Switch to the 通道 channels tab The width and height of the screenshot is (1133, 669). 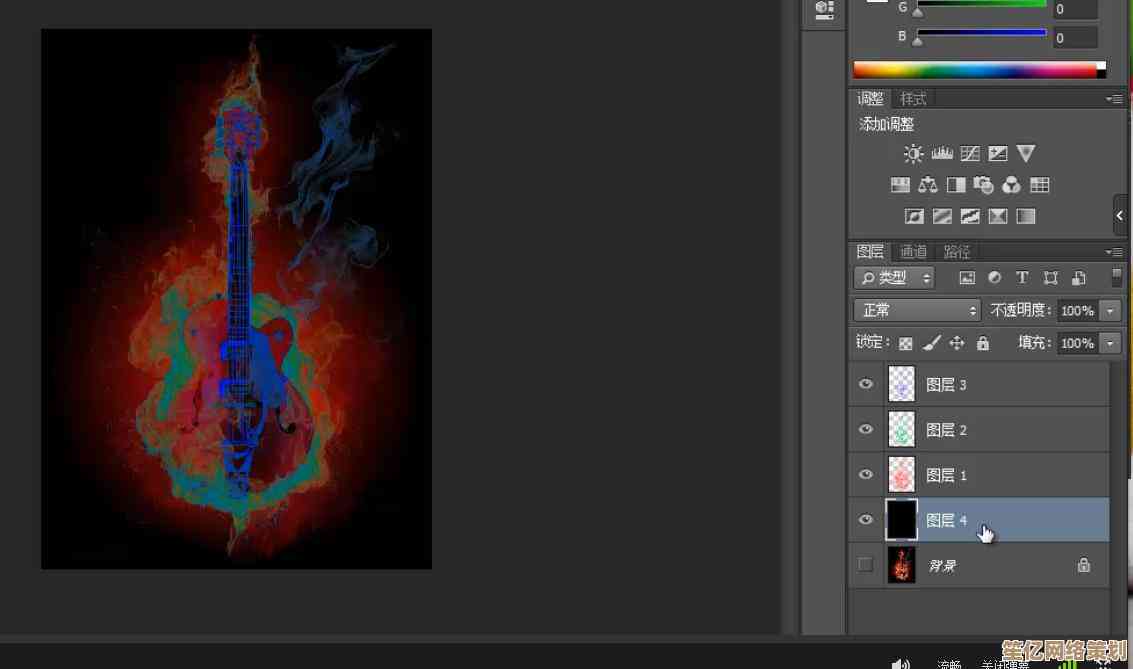[x=913, y=252]
